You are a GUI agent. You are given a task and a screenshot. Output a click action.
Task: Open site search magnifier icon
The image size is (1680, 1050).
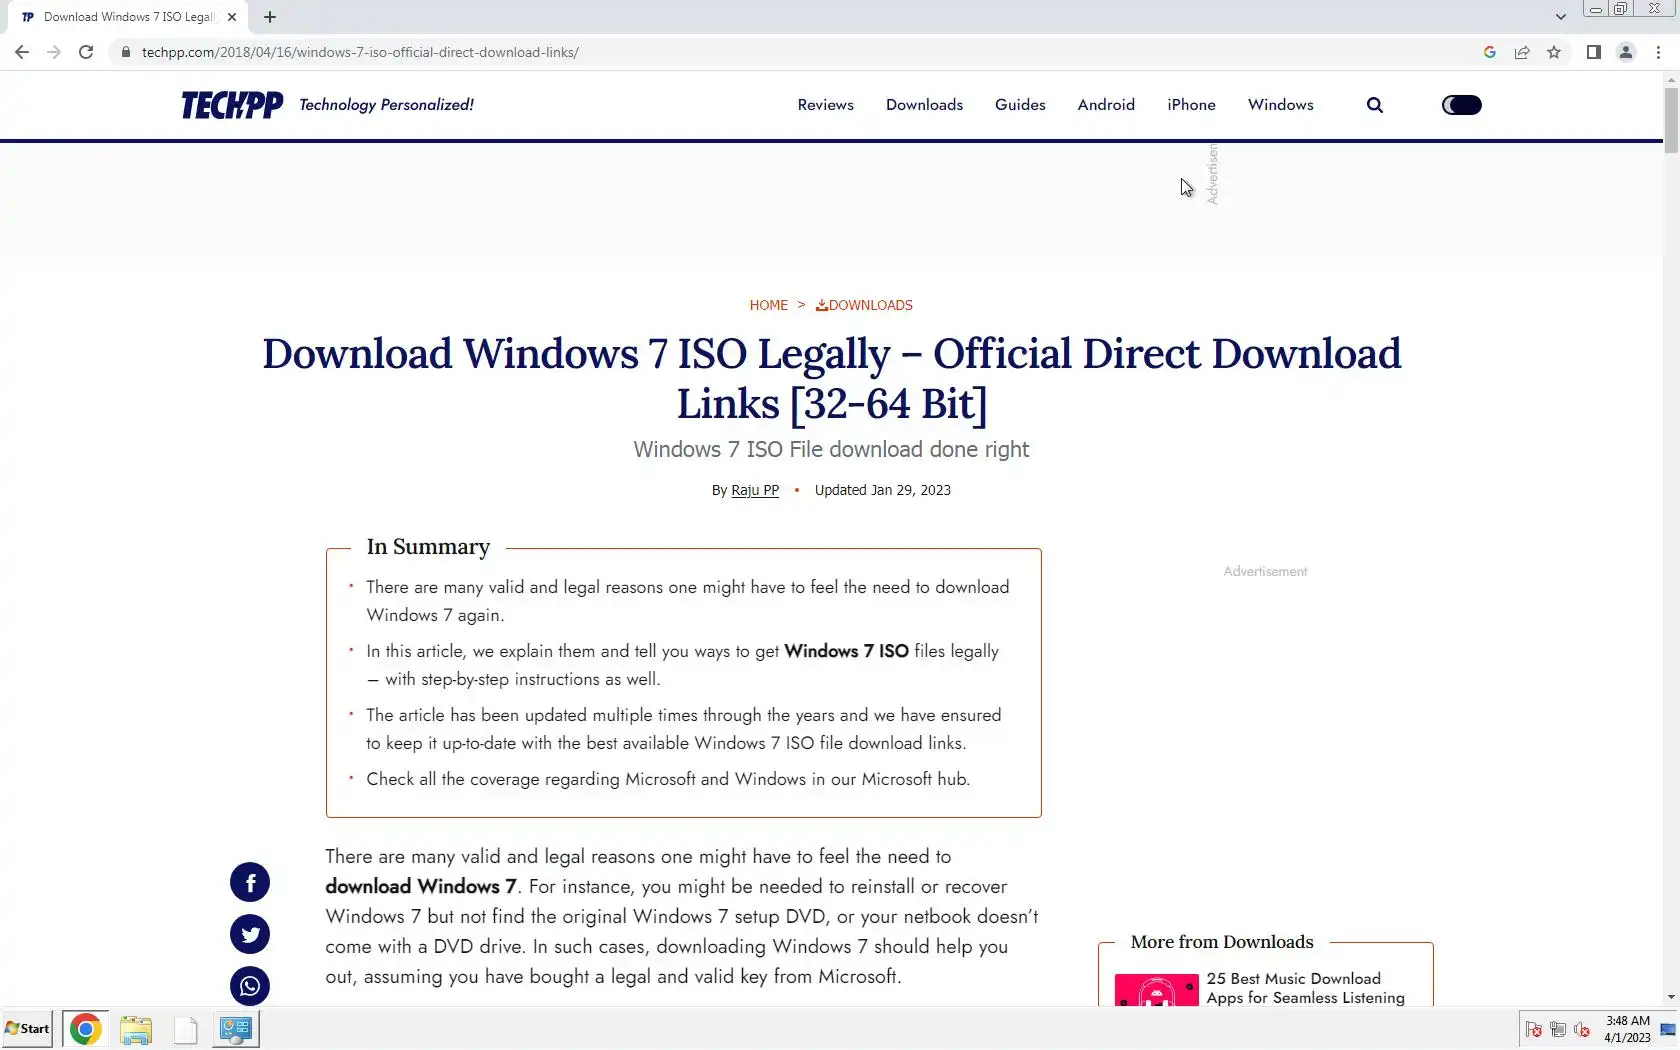[x=1375, y=105]
